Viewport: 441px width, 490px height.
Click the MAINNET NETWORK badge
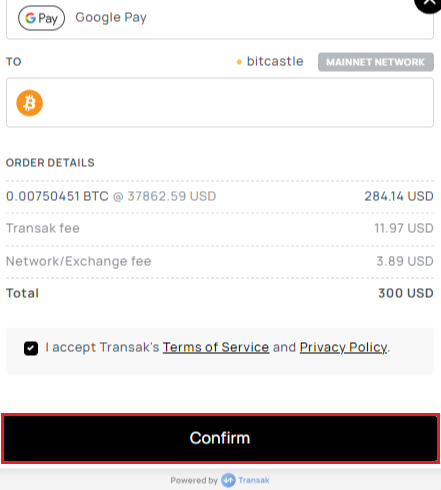click(376, 62)
